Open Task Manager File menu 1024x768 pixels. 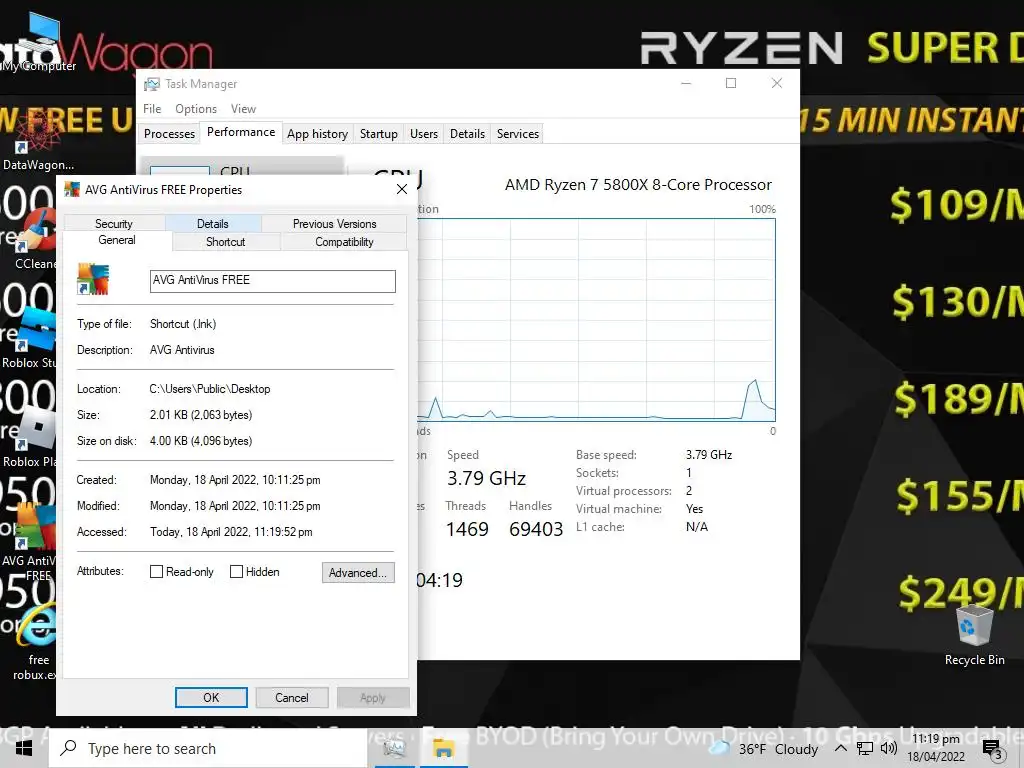pos(152,108)
